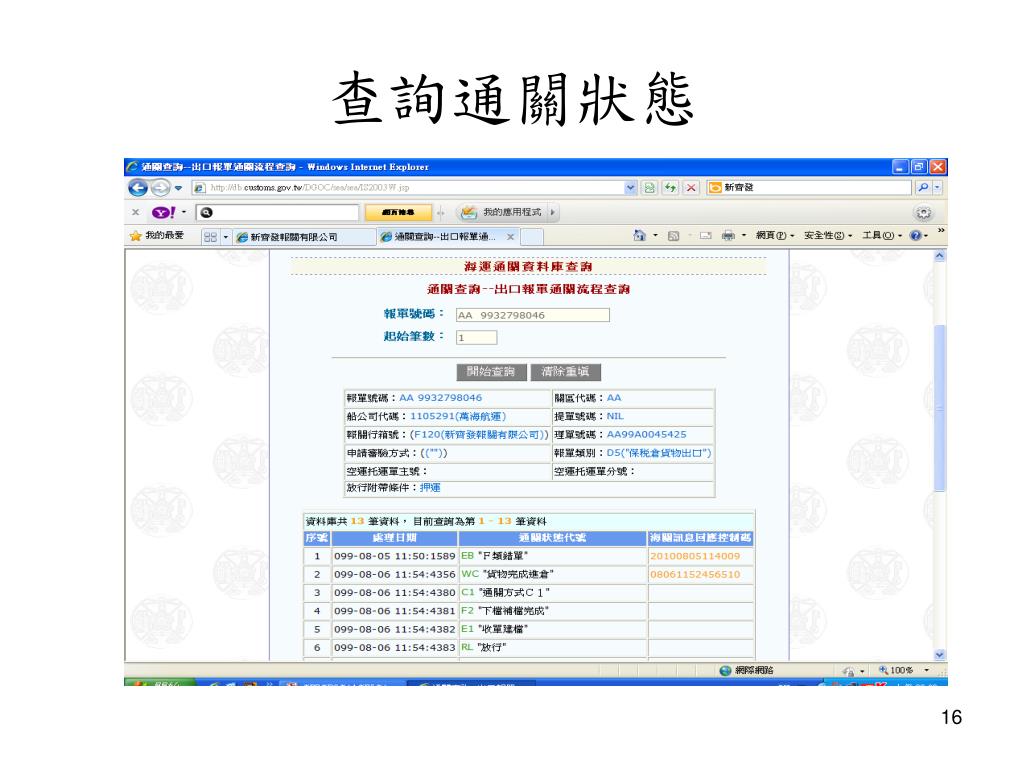Click the Yahoo toolbar search input
This screenshot has width=1024, height=768.
coord(278,212)
